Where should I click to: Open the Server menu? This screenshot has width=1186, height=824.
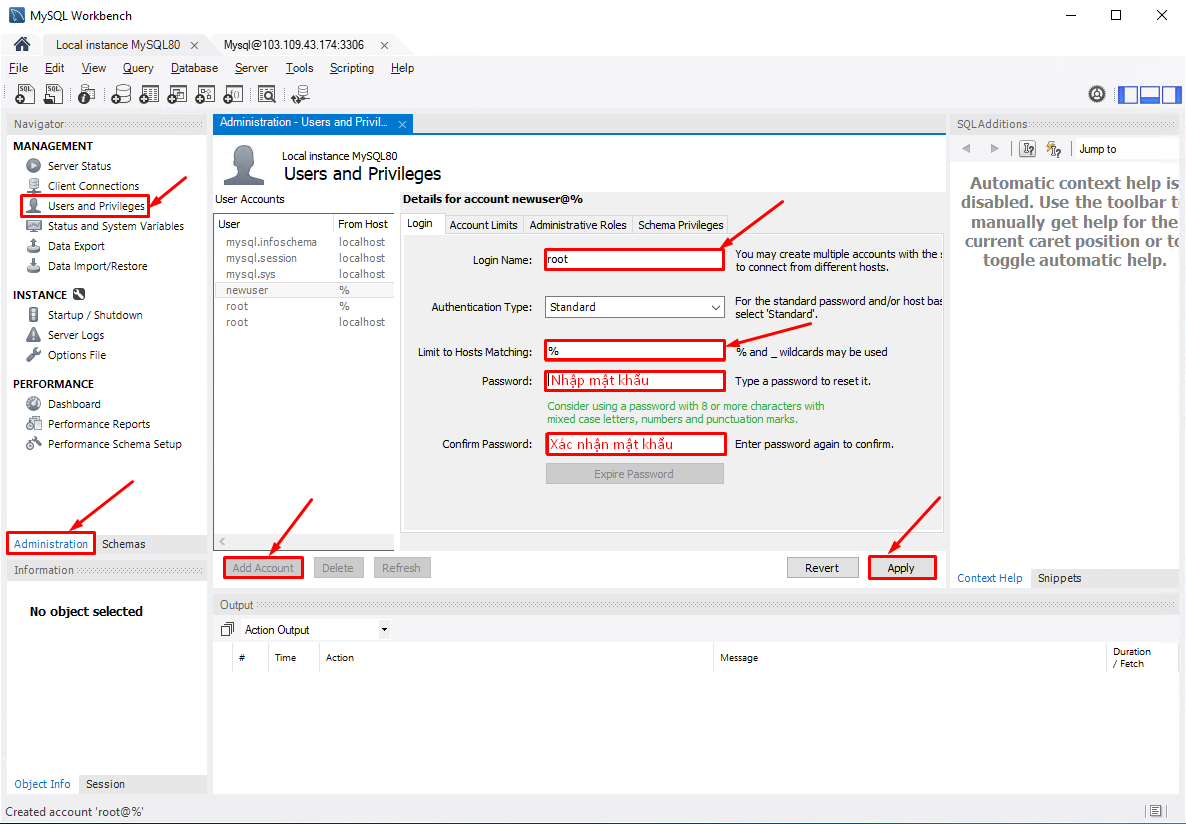(x=251, y=68)
